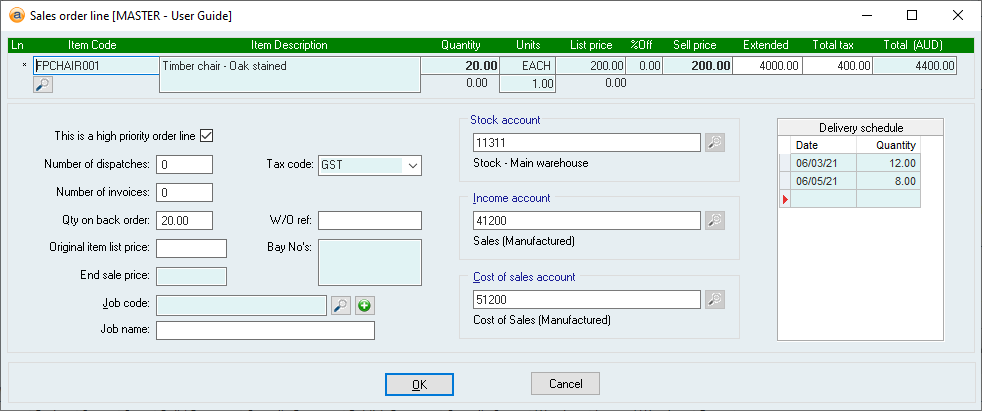Click the item code lookup magnifier icon

point(43,85)
